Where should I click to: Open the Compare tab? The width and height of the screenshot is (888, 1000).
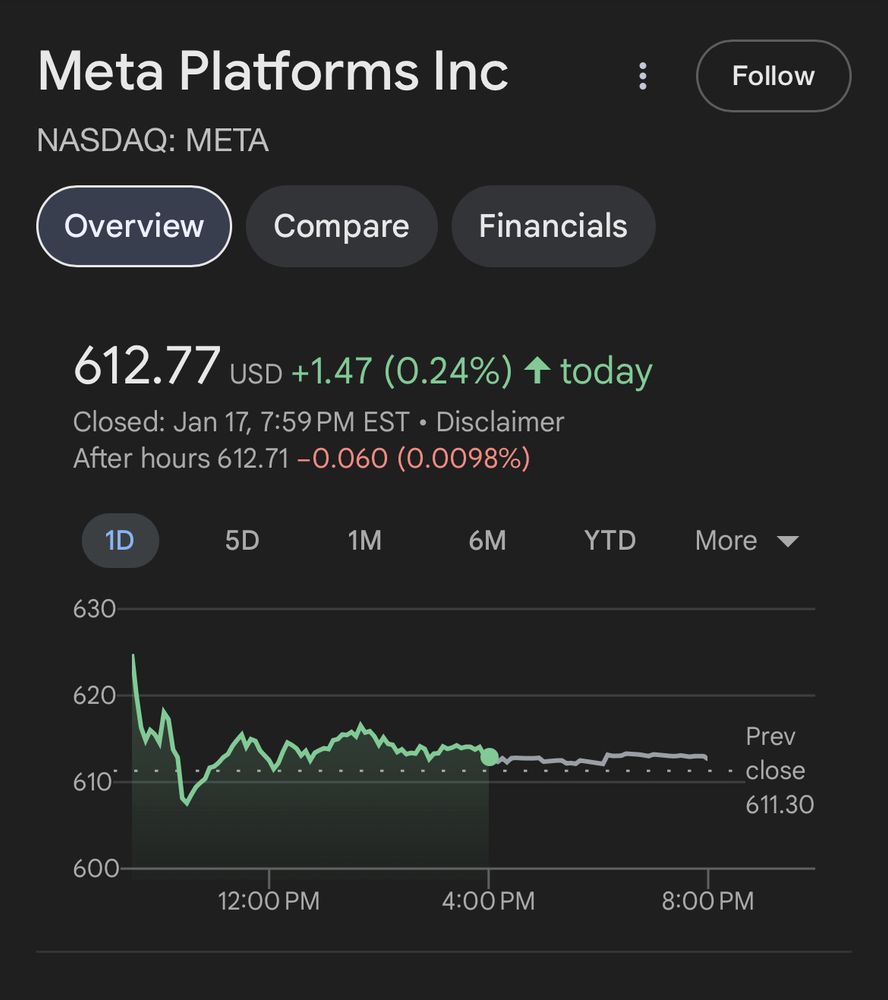tap(341, 226)
